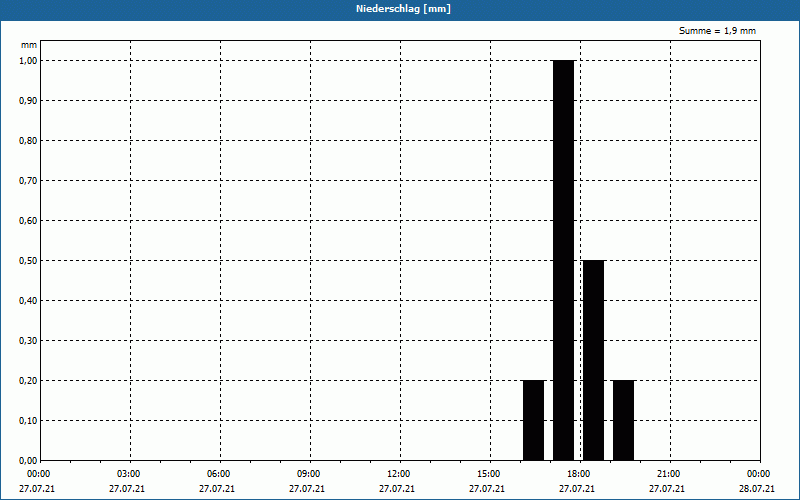Select the y-axis value '0,40'
Image resolution: width=800 pixels, height=500 pixels.
click(x=28, y=301)
